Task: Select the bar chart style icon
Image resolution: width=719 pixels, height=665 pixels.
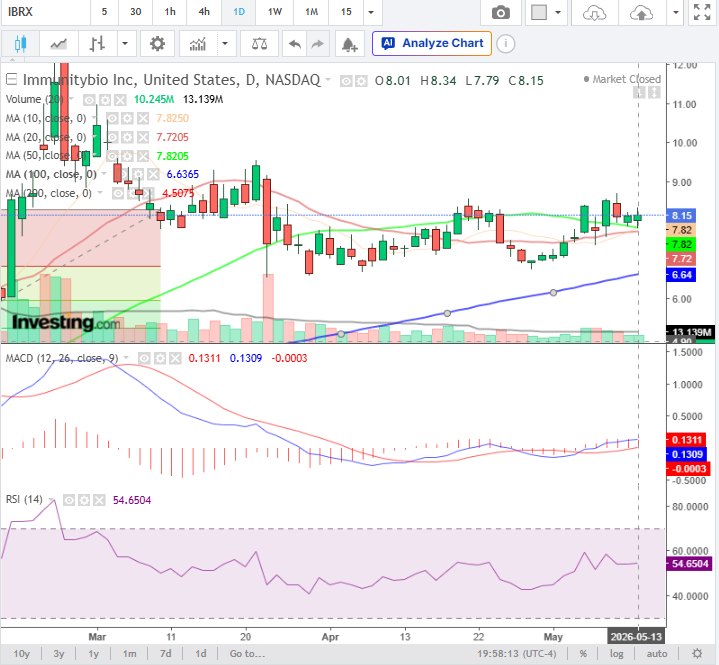Action: [x=97, y=44]
